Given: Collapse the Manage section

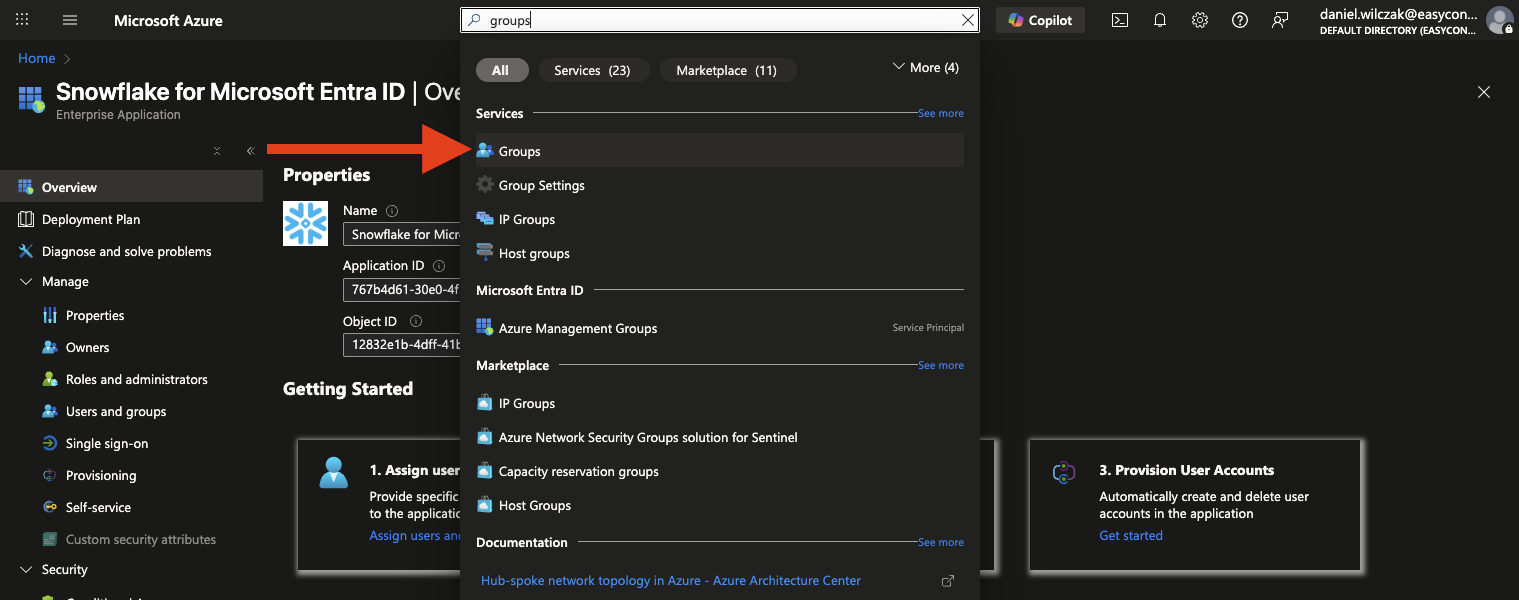Looking at the screenshot, I should click(x=26, y=282).
